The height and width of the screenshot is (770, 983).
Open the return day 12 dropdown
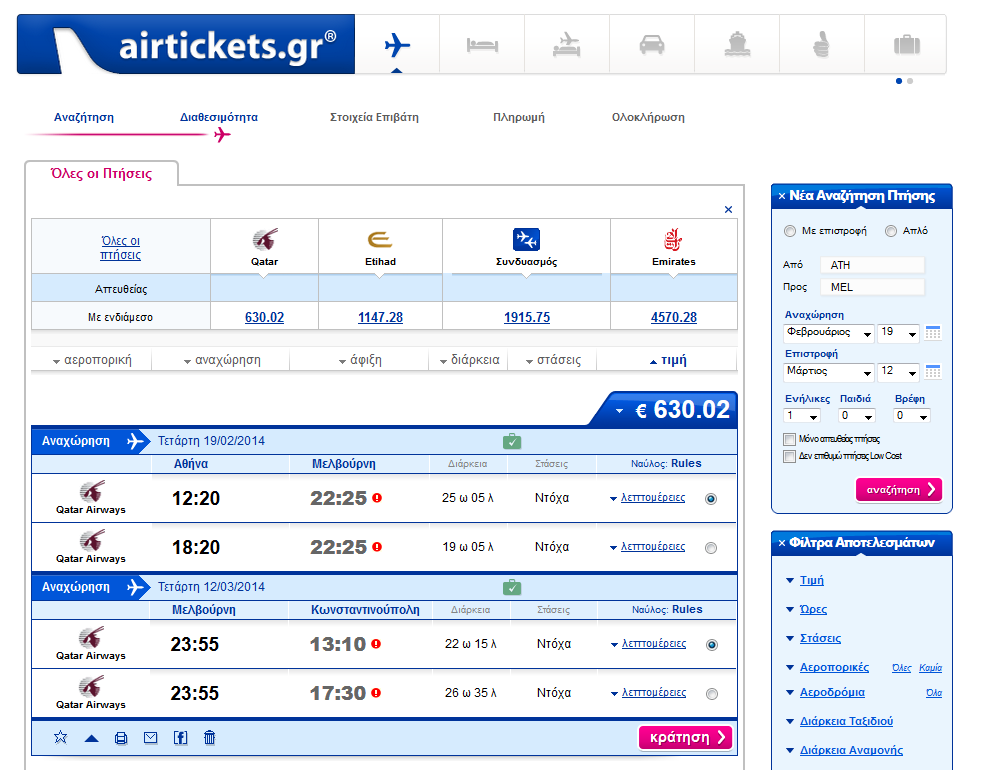(899, 372)
